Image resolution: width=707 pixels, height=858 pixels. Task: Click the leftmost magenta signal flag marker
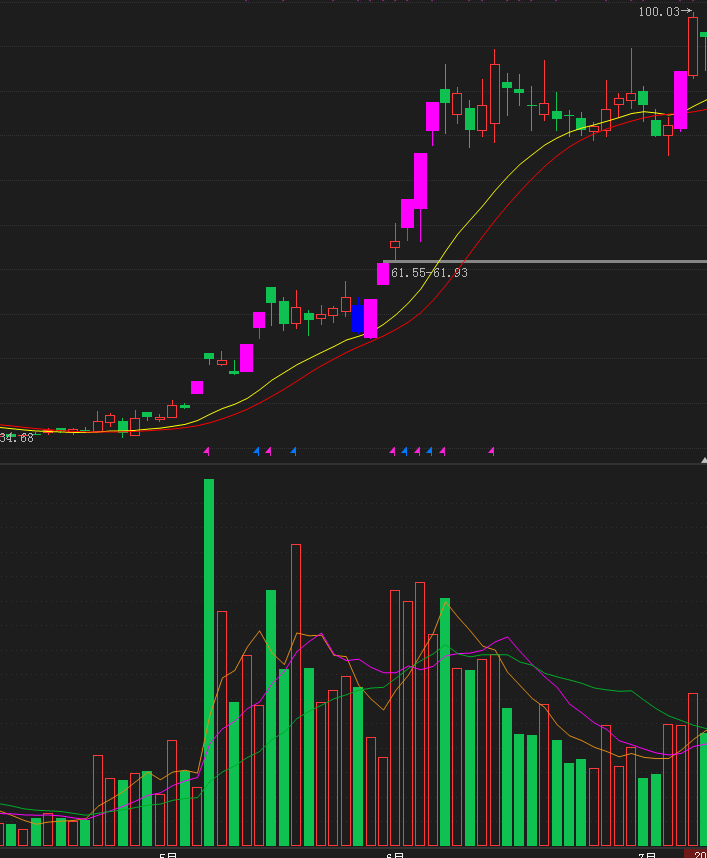tap(206, 451)
